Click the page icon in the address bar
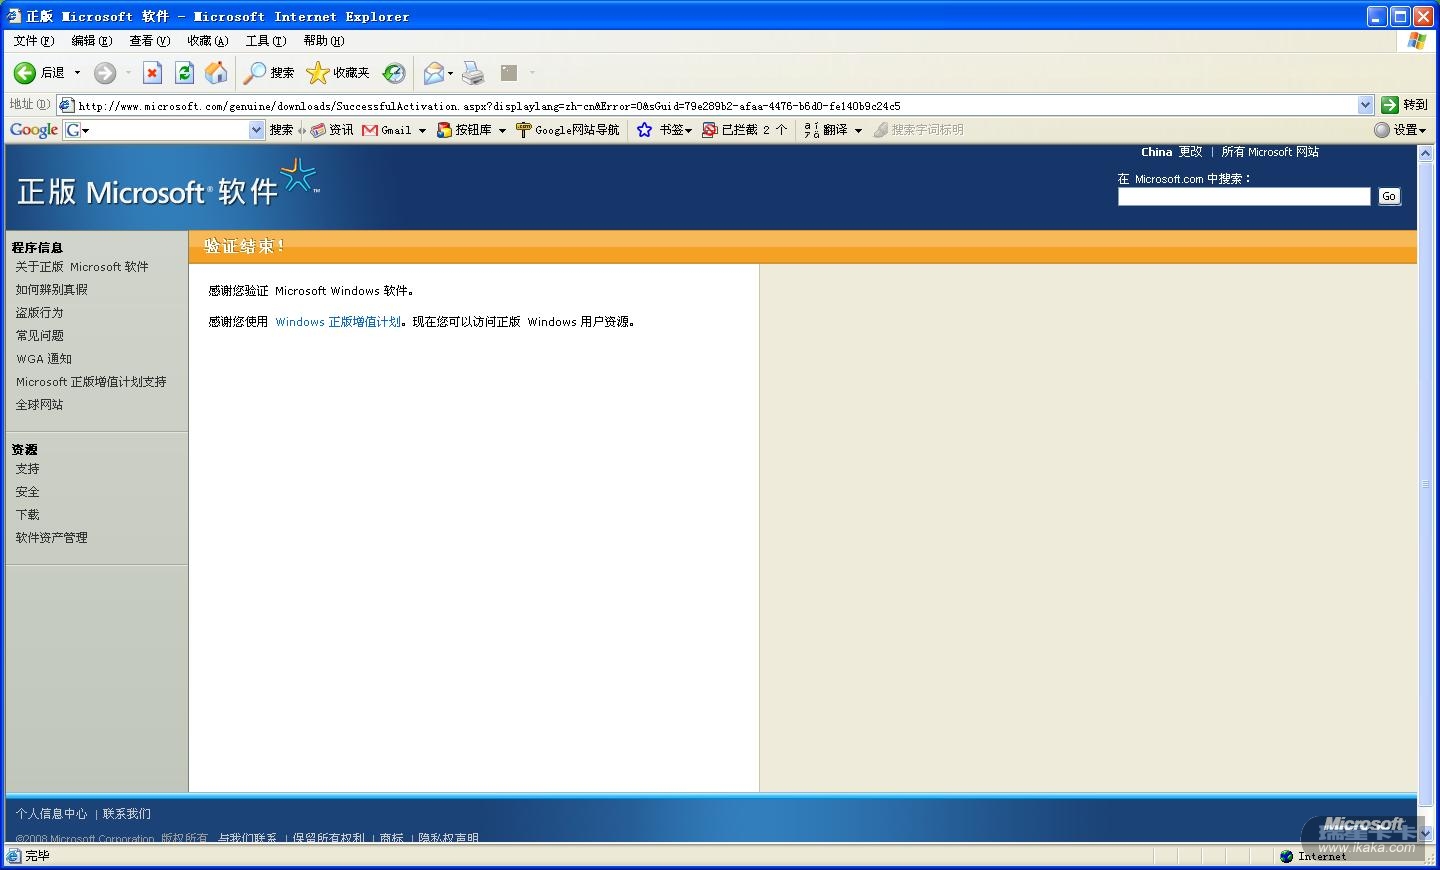 [66, 105]
